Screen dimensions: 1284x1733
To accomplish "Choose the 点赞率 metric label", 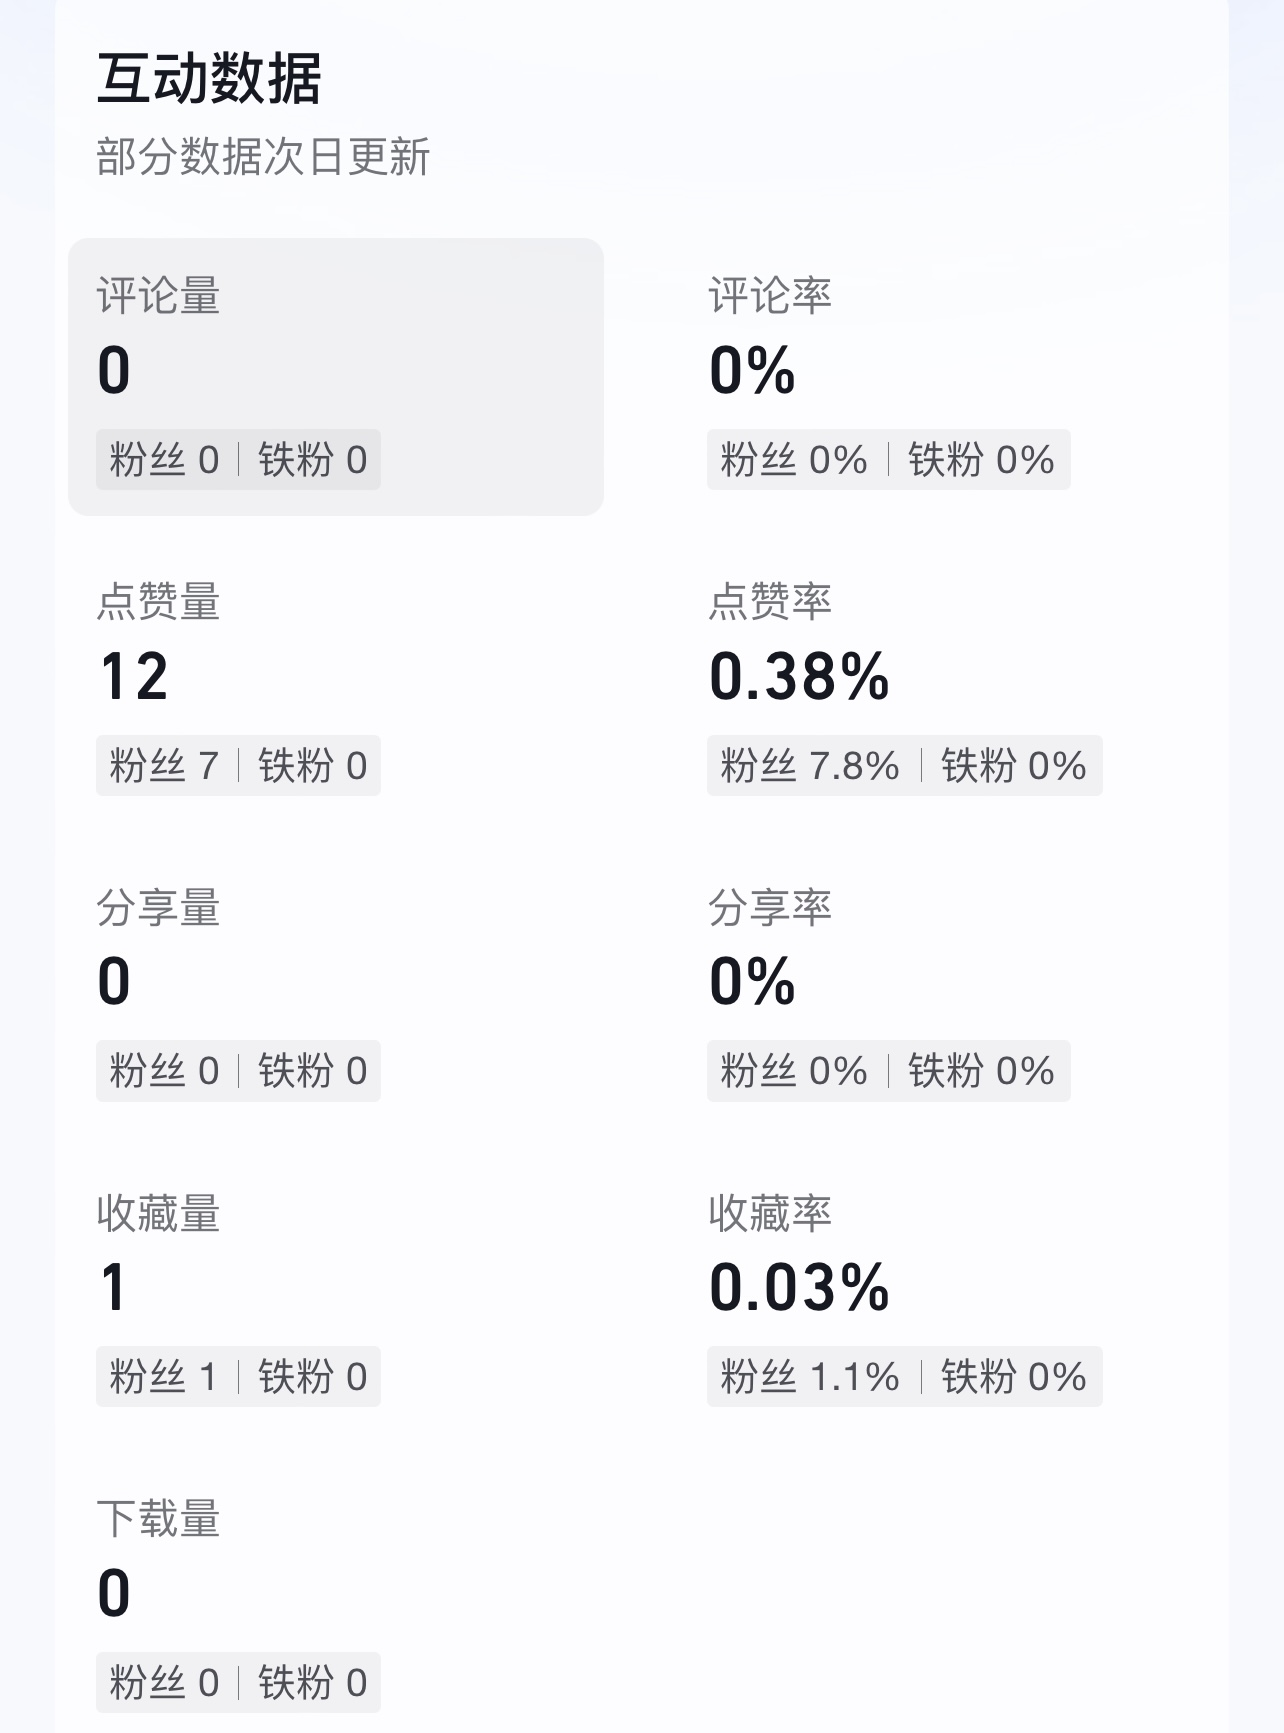I will tap(770, 602).
